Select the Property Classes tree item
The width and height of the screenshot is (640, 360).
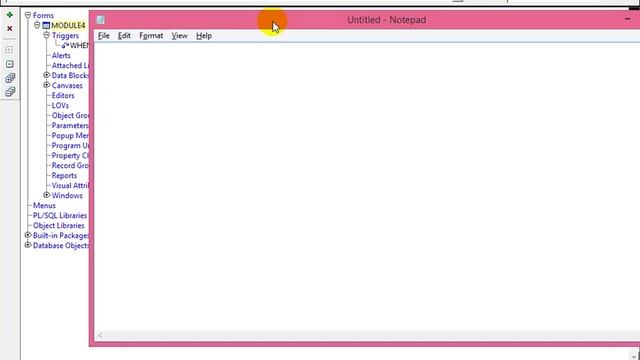tap(70, 156)
